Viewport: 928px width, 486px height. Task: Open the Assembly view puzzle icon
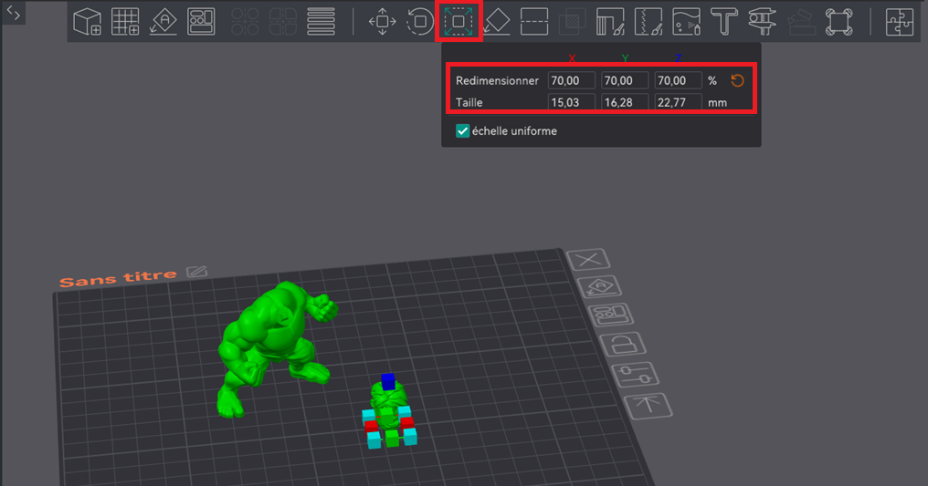click(900, 21)
